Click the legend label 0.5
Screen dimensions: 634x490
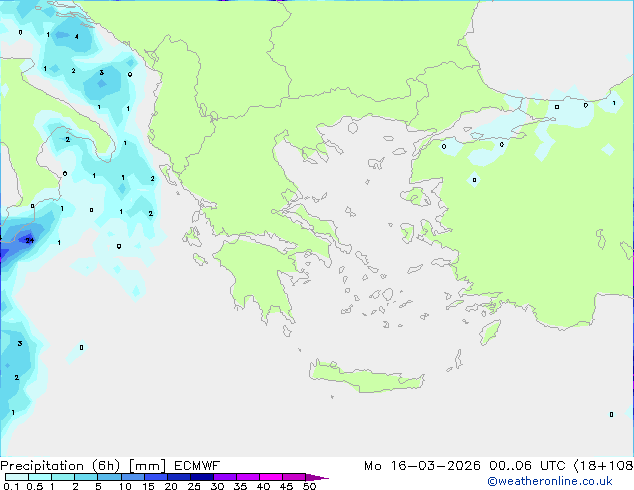point(35,486)
